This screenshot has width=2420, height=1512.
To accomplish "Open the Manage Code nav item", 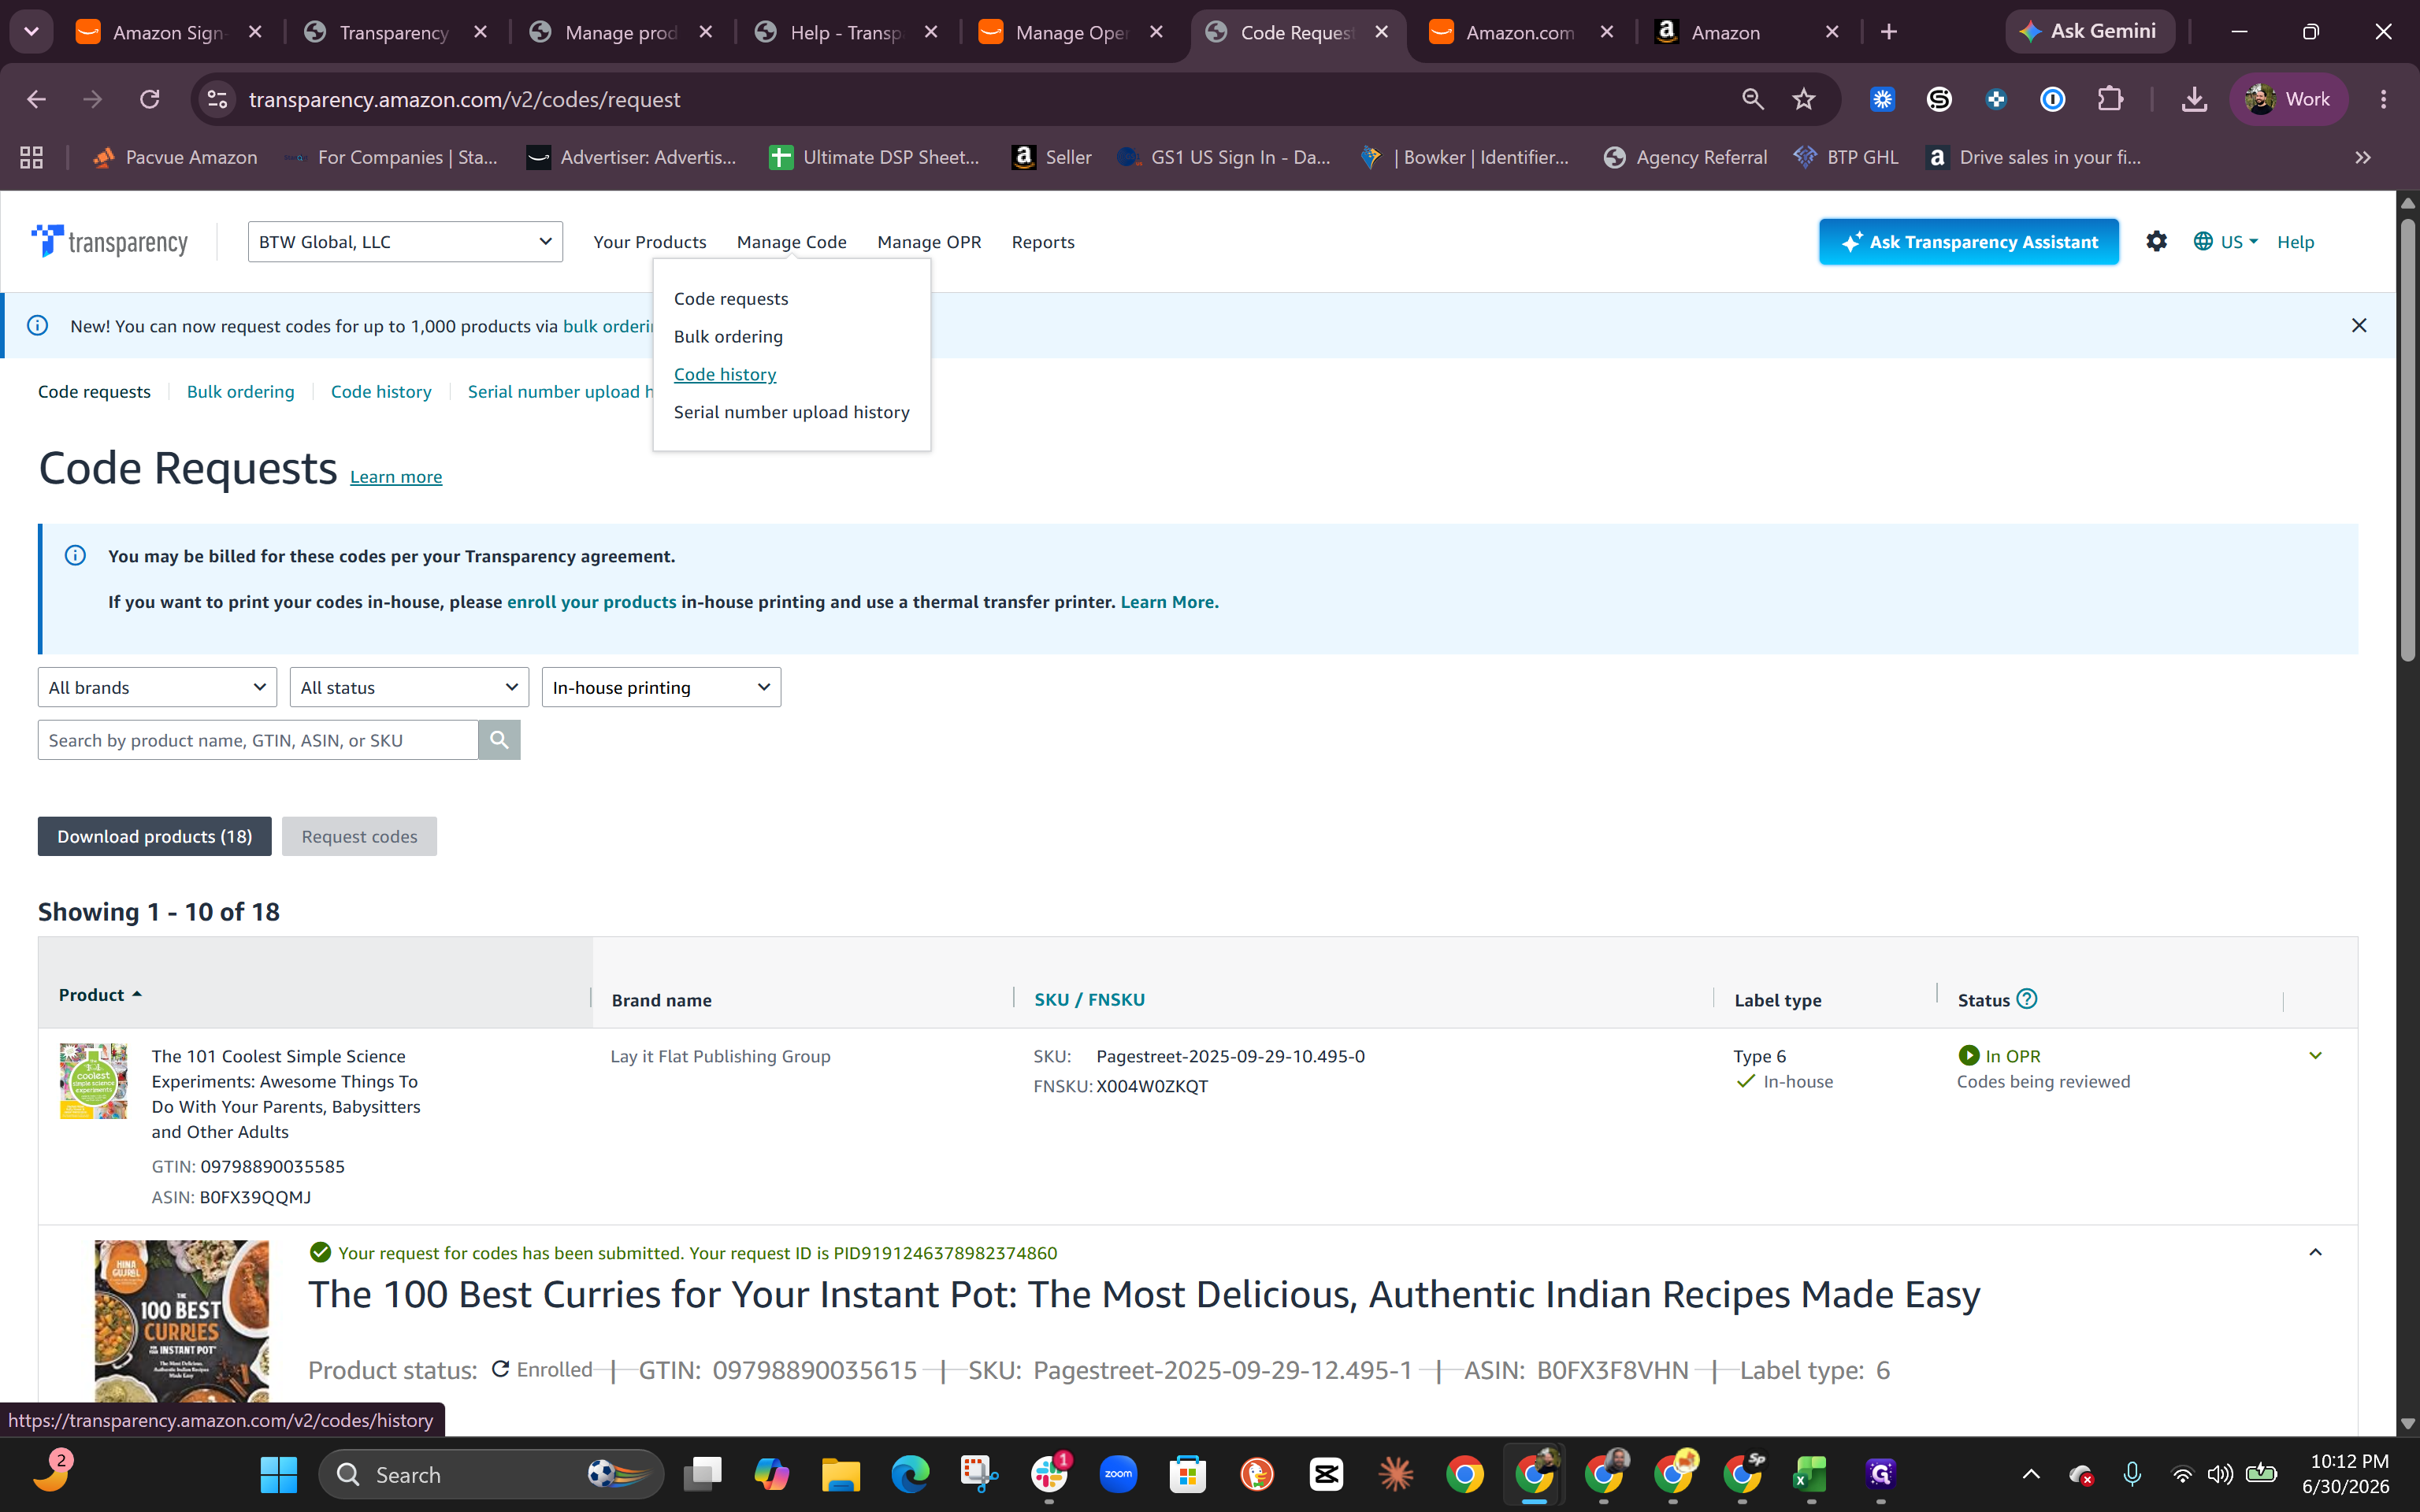I will [792, 241].
